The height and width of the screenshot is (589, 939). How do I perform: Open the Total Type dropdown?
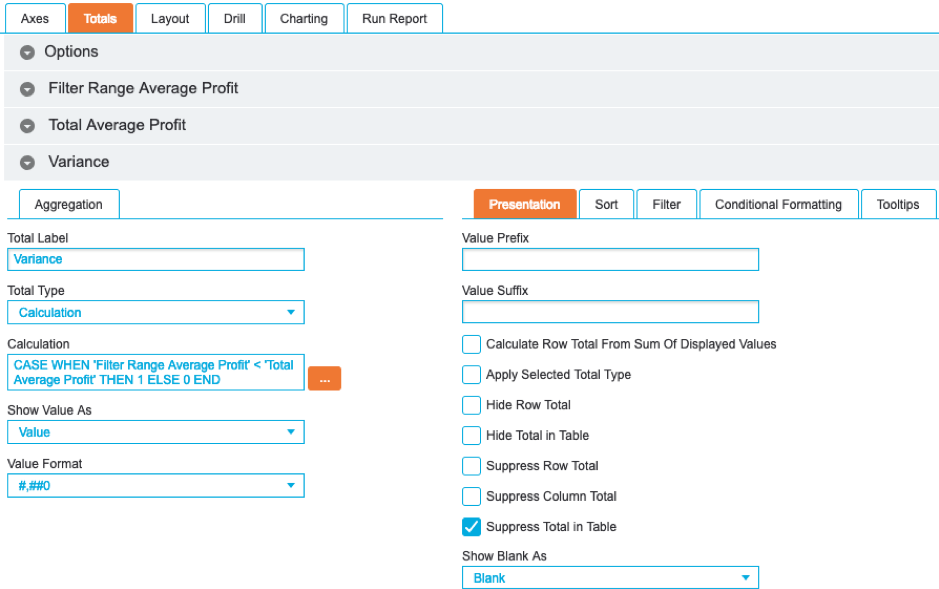click(x=156, y=312)
